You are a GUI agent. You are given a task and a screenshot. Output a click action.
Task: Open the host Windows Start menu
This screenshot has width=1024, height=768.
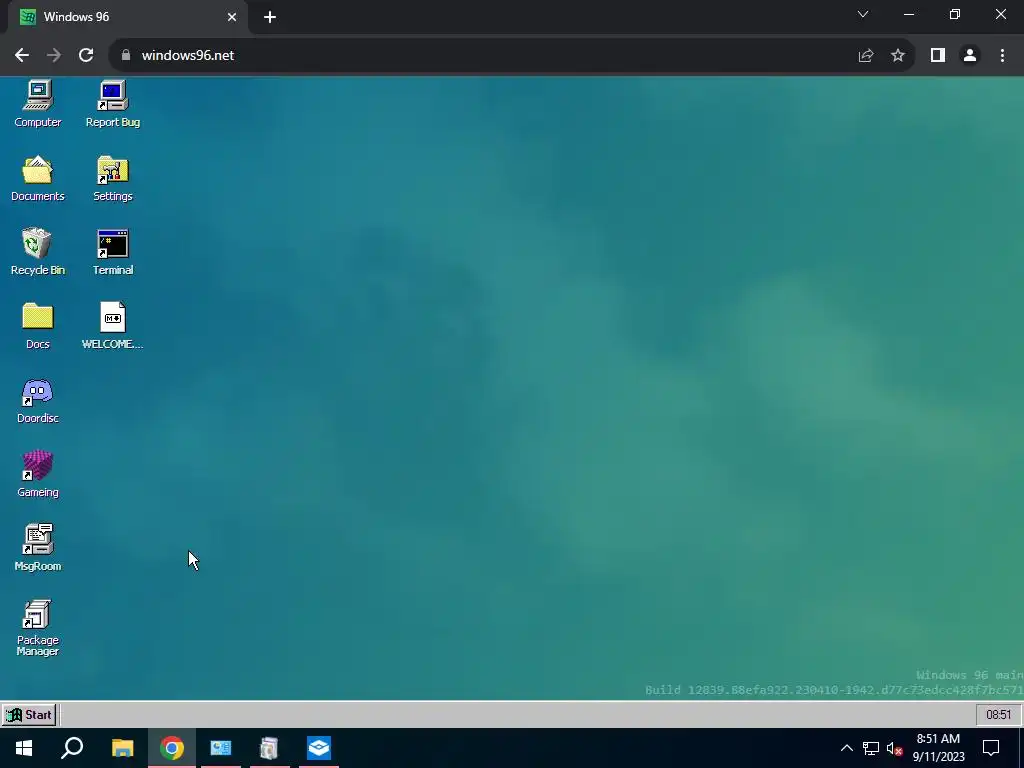click(24, 748)
